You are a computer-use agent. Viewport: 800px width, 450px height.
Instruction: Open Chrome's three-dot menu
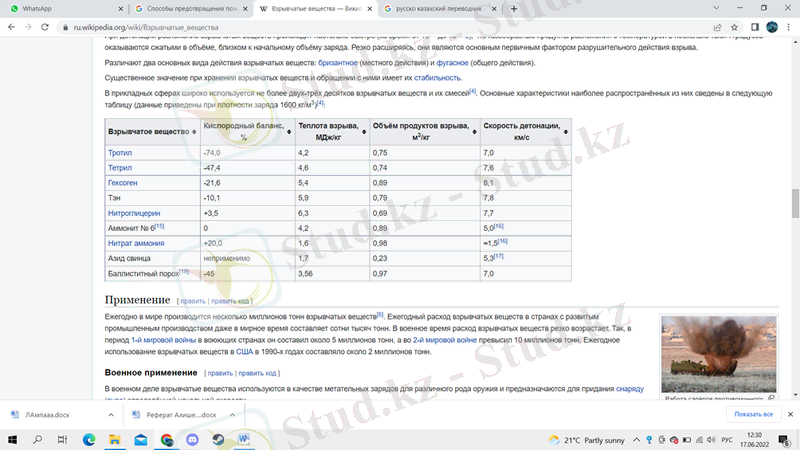point(787,29)
